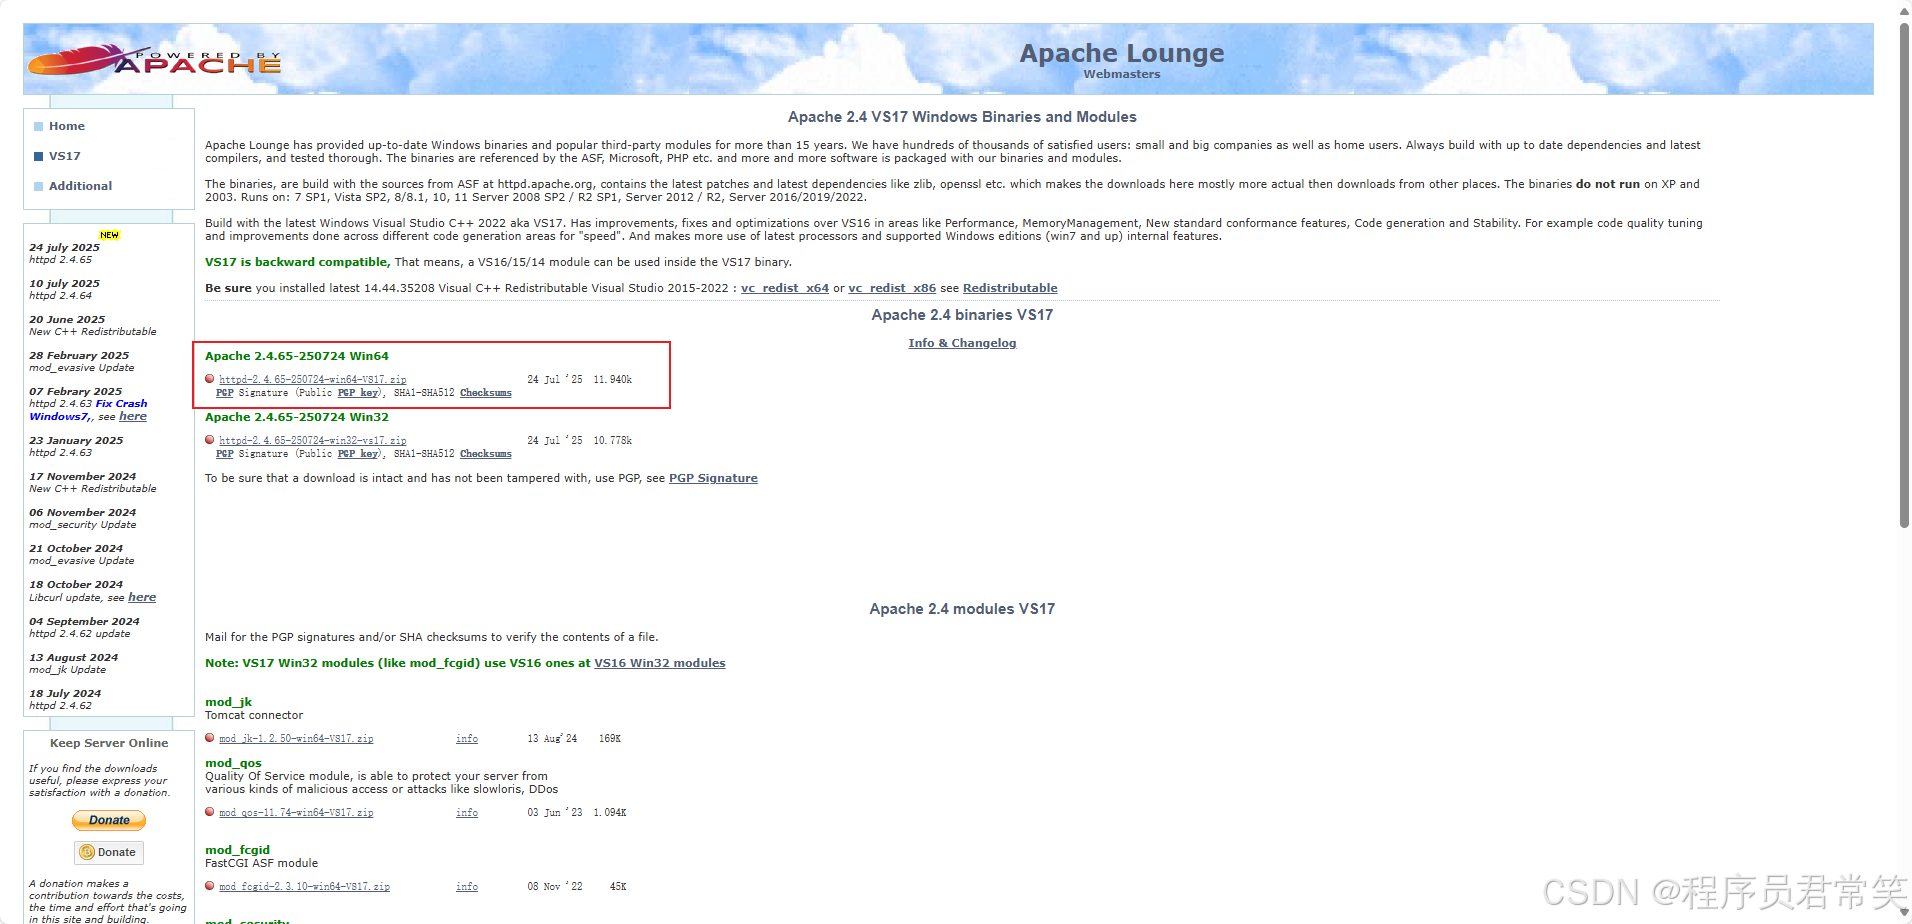Click the yellow PayPal Donate button
1912x924 pixels.
(109, 820)
